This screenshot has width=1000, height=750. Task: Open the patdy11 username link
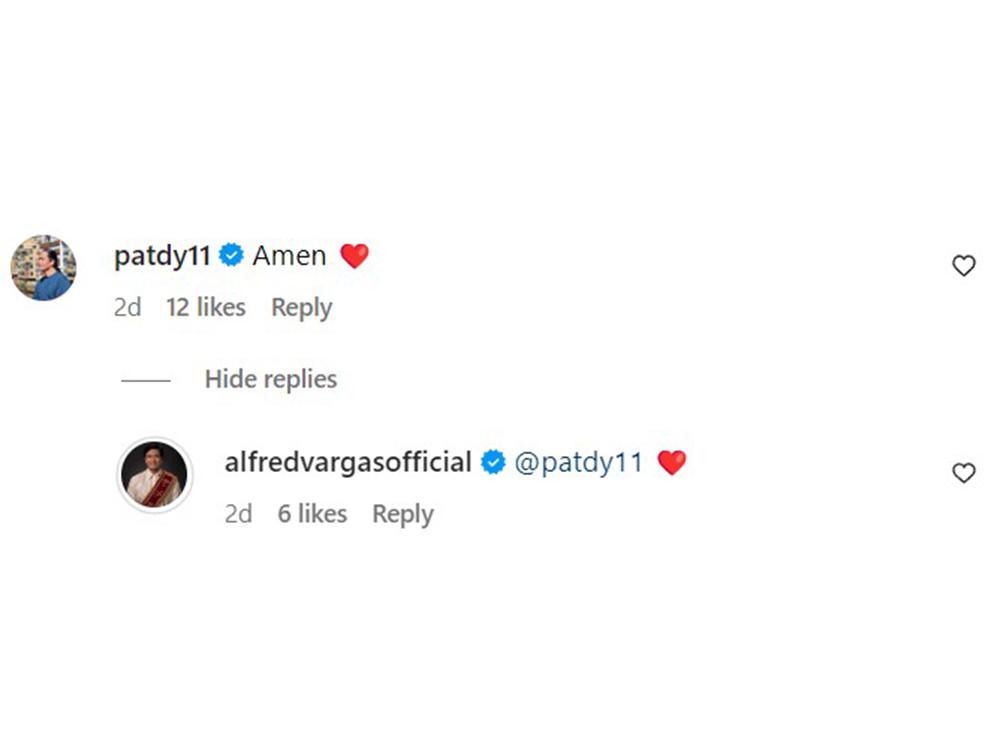[x=162, y=256]
